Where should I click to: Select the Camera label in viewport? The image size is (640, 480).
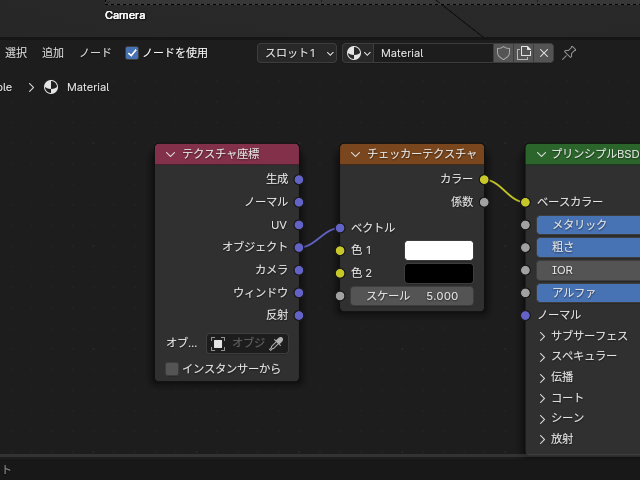[125, 16]
